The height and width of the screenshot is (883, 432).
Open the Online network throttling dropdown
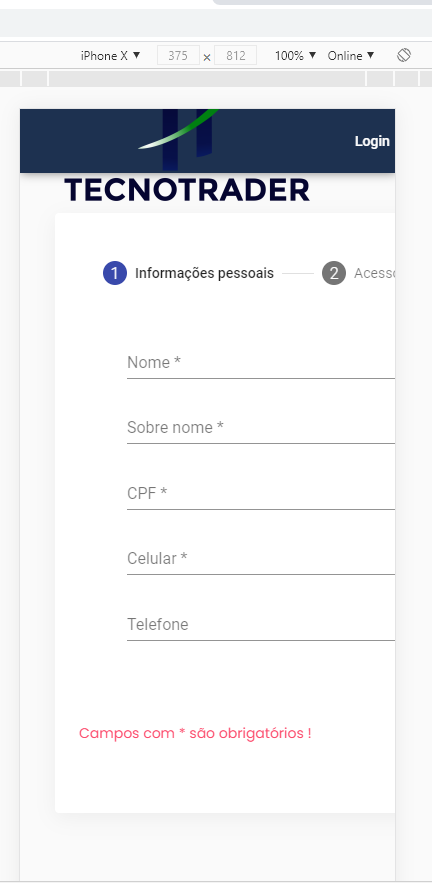click(351, 55)
